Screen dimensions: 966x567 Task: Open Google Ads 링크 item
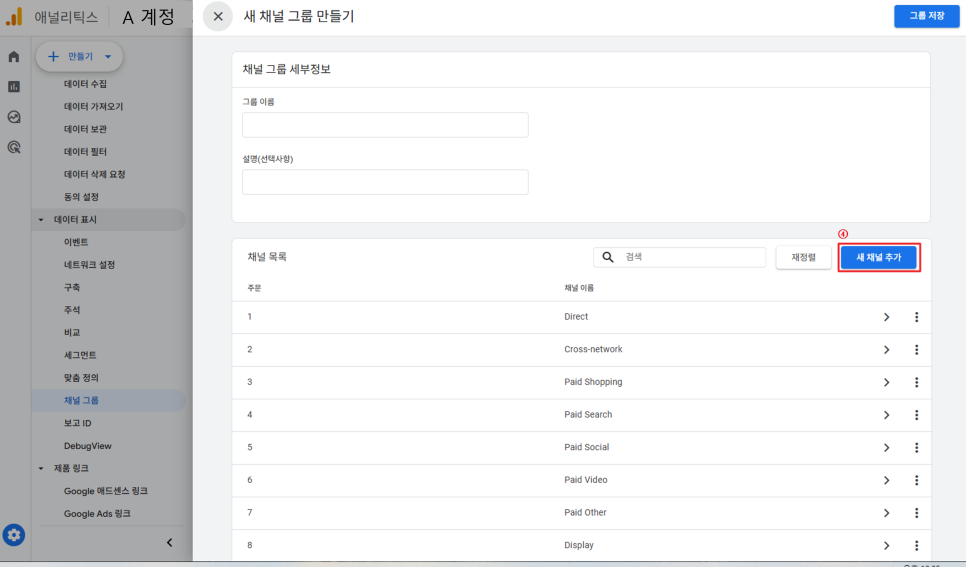tap(97, 513)
